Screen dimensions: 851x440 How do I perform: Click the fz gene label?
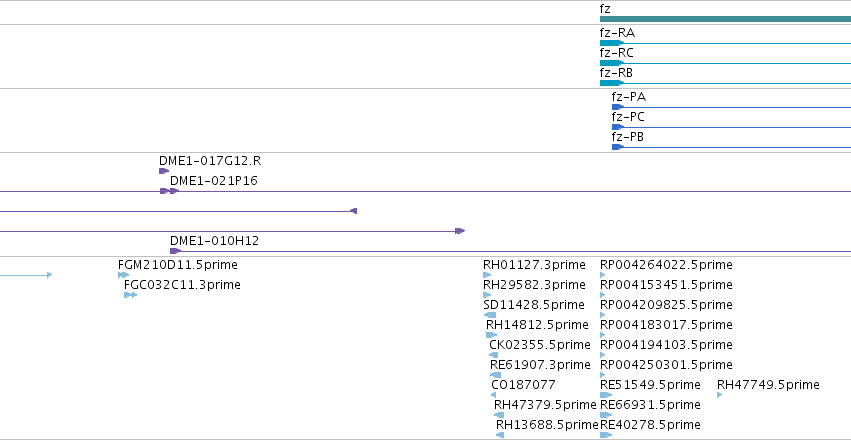[x=605, y=9]
